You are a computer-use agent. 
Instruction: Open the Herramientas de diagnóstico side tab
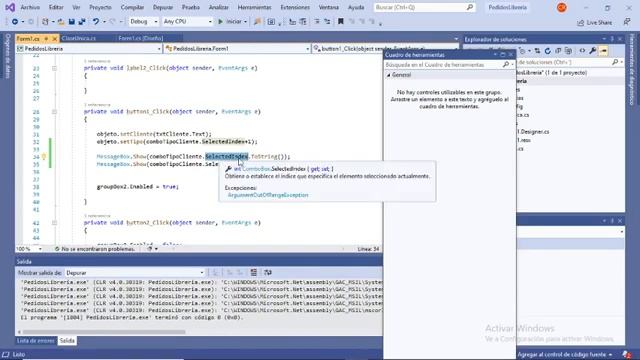click(632, 69)
